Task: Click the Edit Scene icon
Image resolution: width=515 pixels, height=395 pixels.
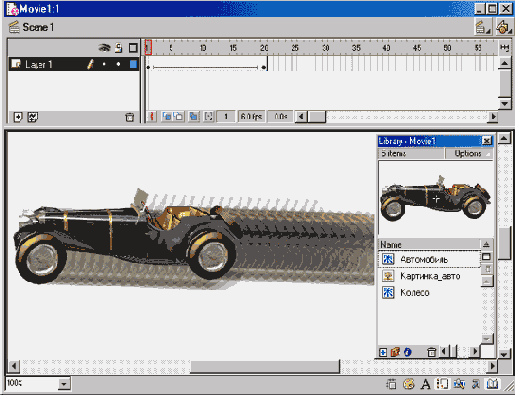Action: click(482, 27)
